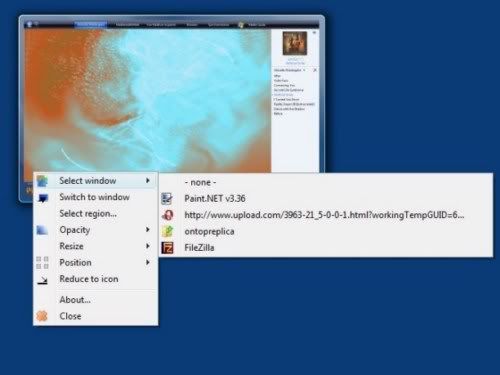Click the Select window icon
This screenshot has height=375, width=500.
(x=42, y=181)
